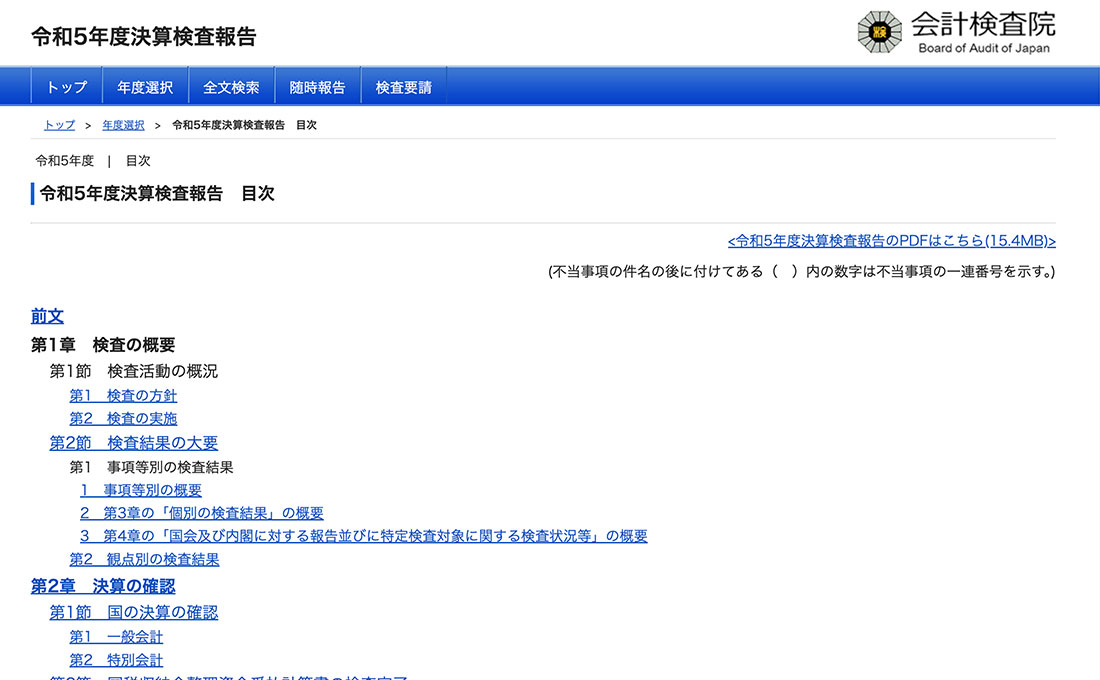
Task: Open 1 事項等別の概要 link
Action: pos(141,490)
